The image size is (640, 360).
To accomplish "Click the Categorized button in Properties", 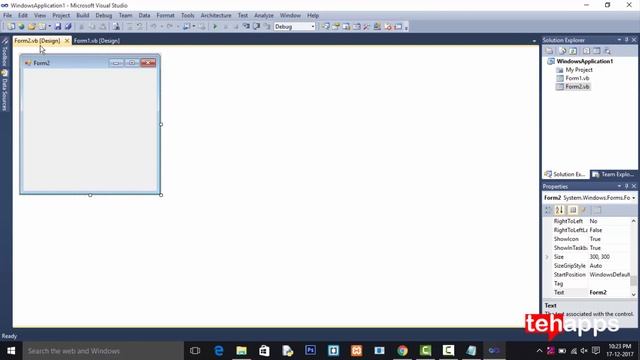I will (549, 210).
